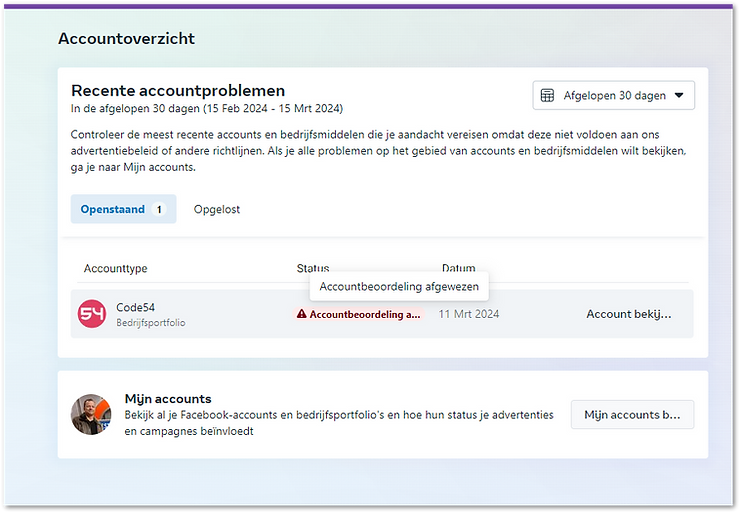Click the Mijn accounts heading
The width and height of the screenshot is (740, 513).
coord(168,399)
